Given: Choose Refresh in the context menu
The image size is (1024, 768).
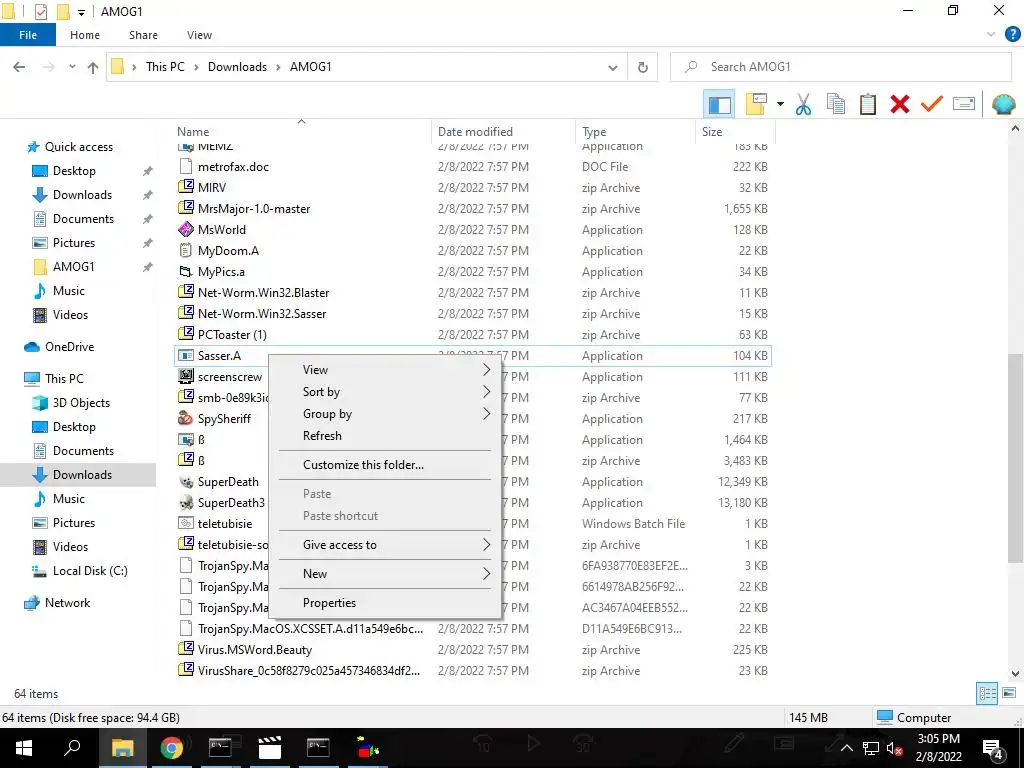Looking at the screenshot, I should pos(385,436).
